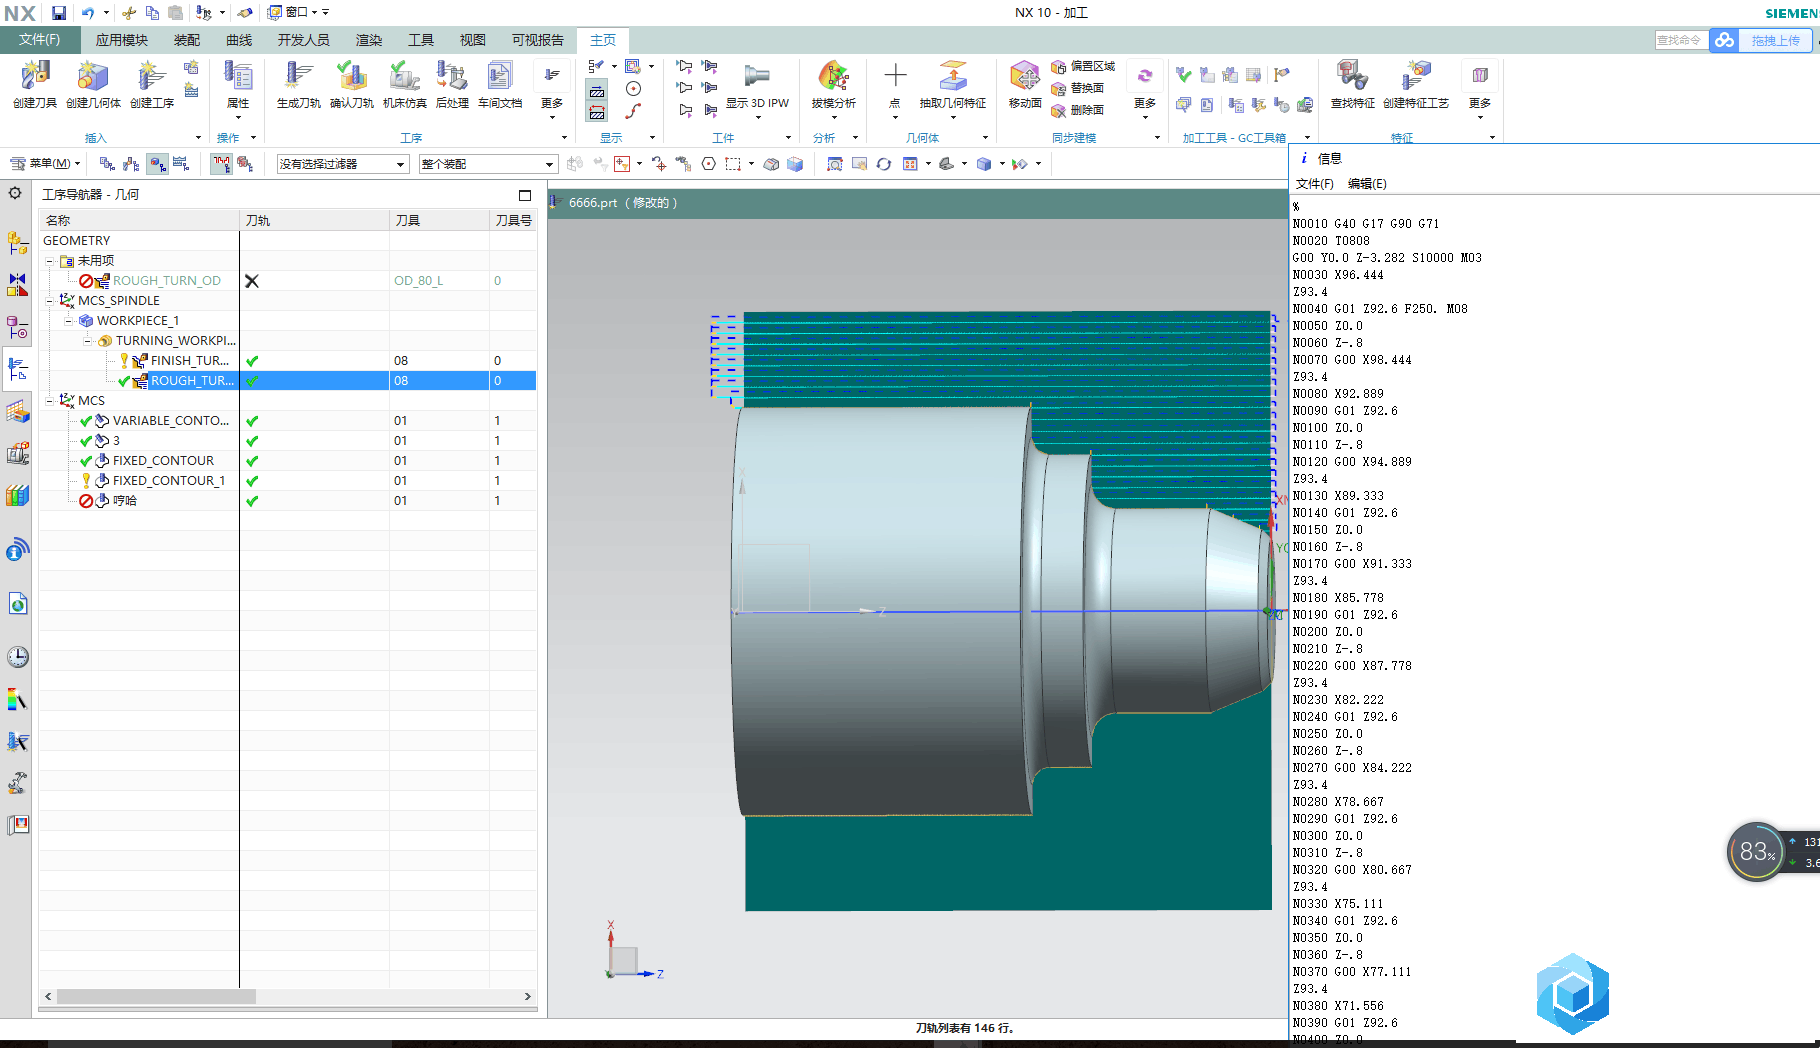Open the Properties (属性) ribbon button

(x=238, y=84)
